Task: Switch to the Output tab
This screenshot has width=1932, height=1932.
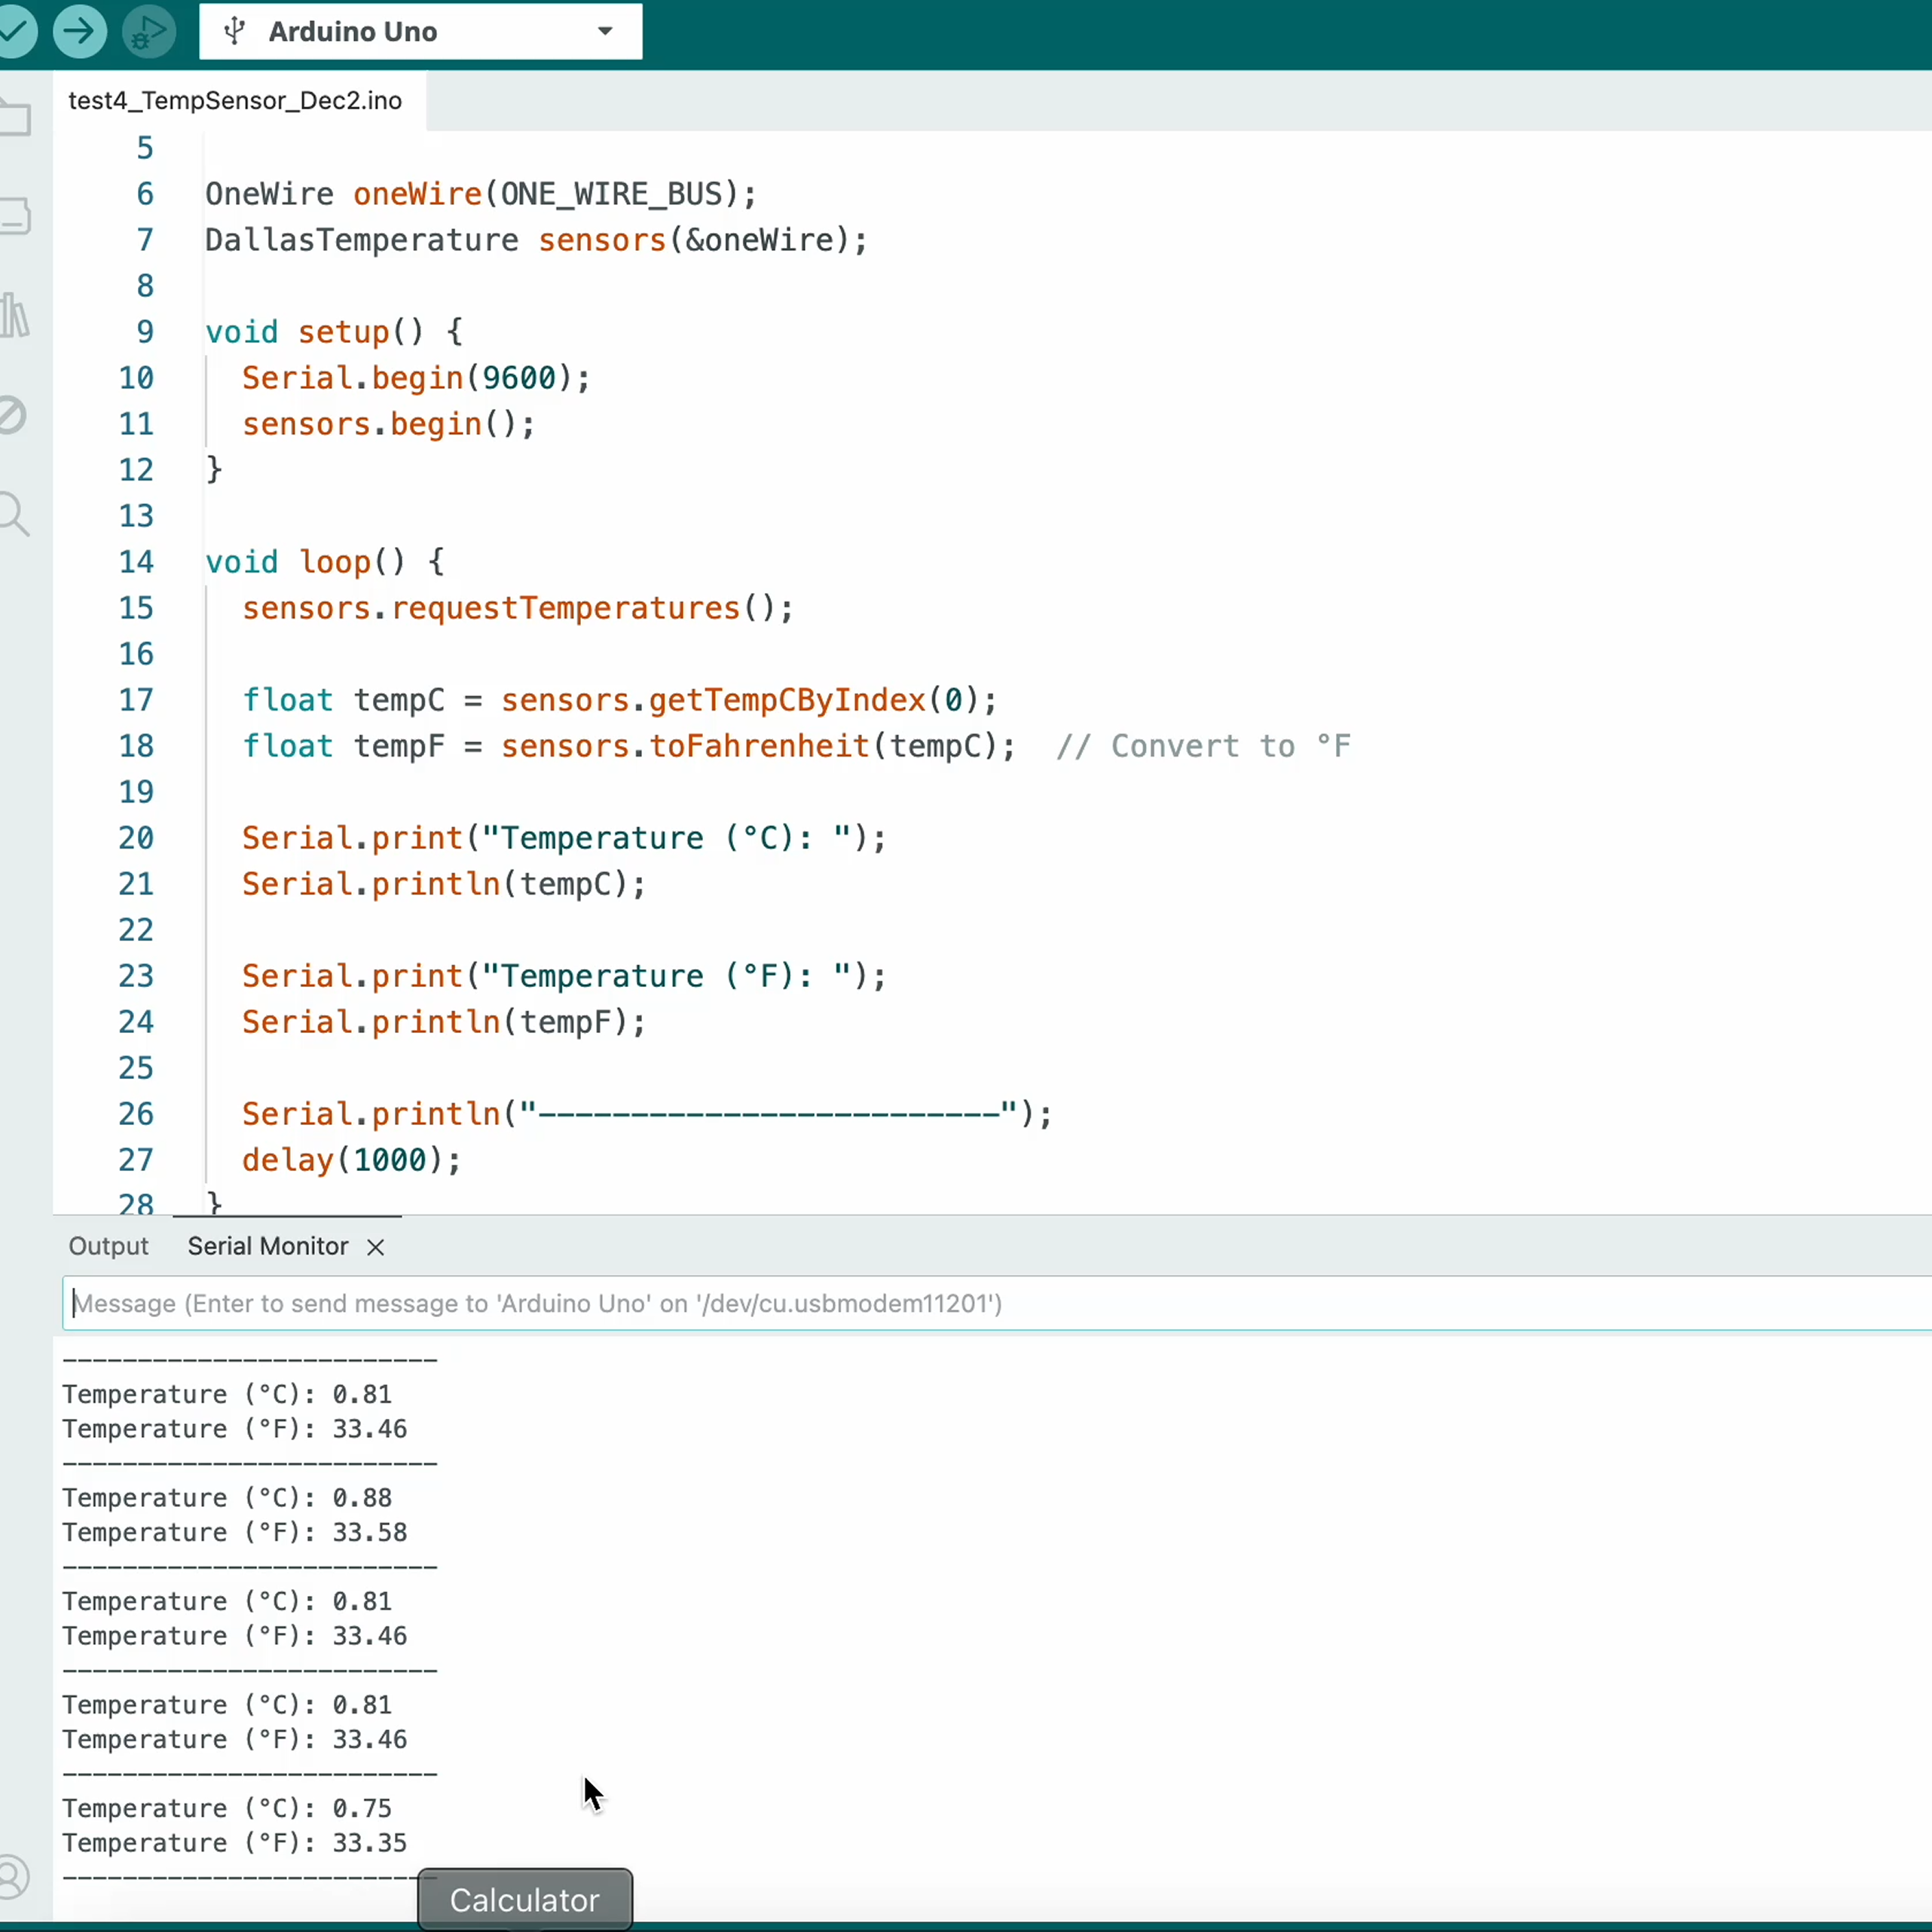Action: [x=108, y=1246]
